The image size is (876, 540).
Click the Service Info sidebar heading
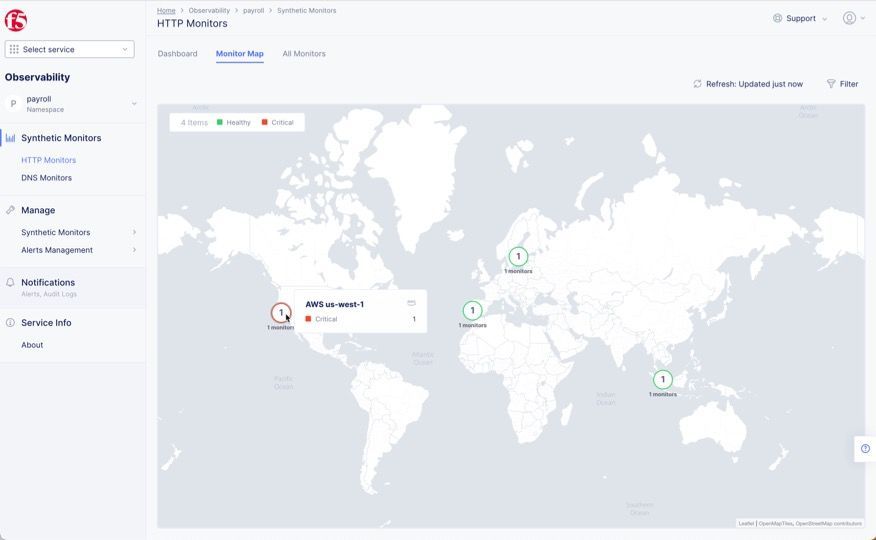pos(46,323)
